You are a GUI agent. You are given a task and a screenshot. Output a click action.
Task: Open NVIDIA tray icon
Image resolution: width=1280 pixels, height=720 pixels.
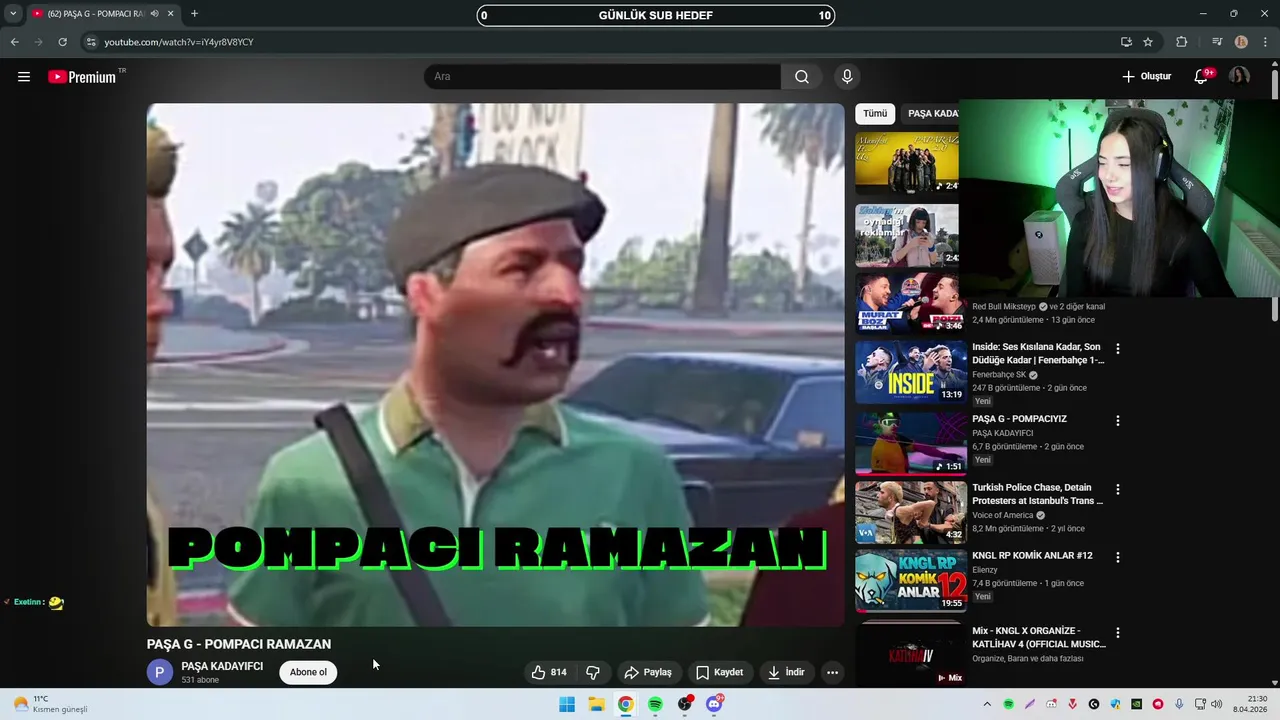(1137, 704)
